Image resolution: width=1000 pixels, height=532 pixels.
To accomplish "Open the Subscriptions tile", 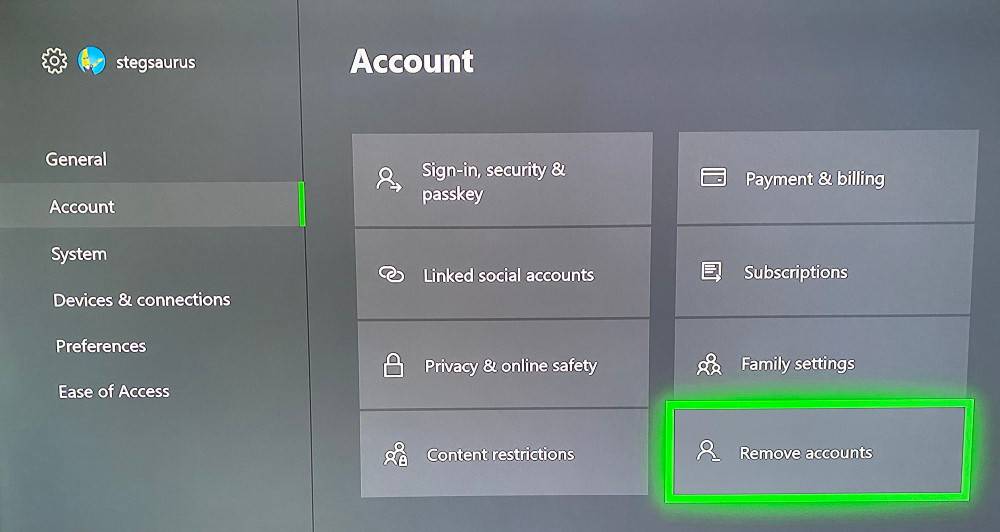I will pos(824,270).
